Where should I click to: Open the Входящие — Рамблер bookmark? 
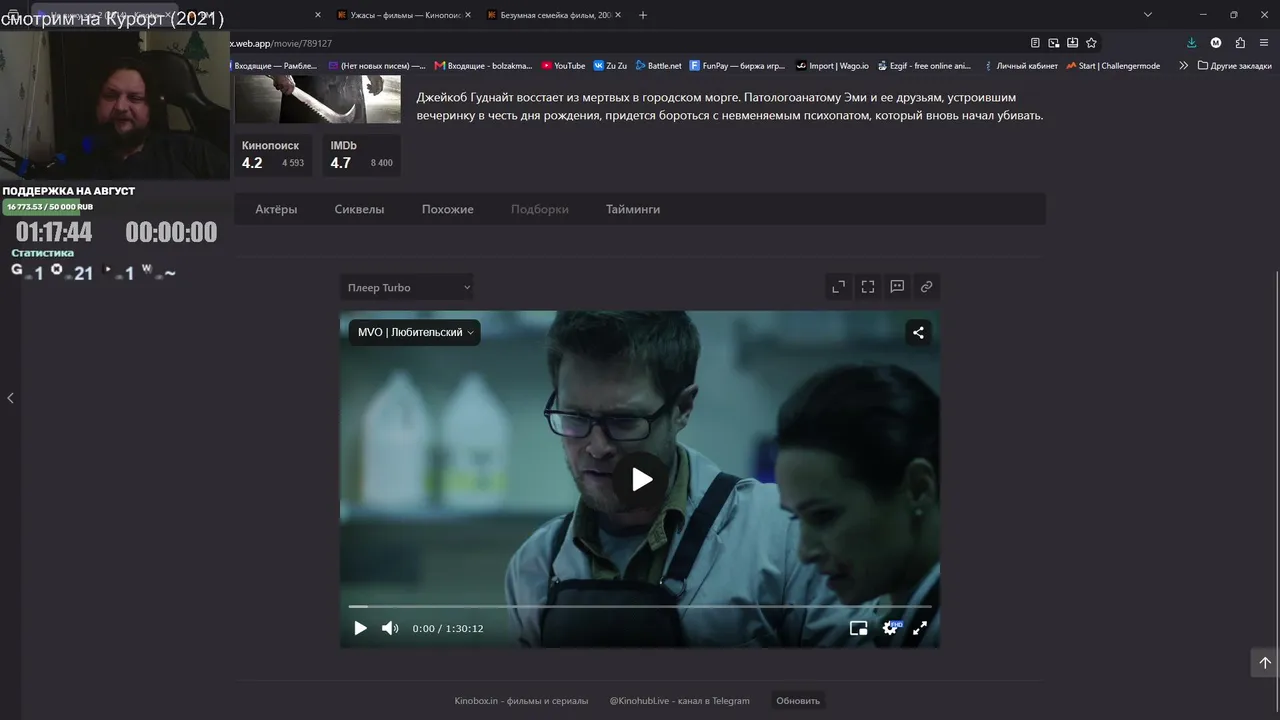(x=274, y=66)
